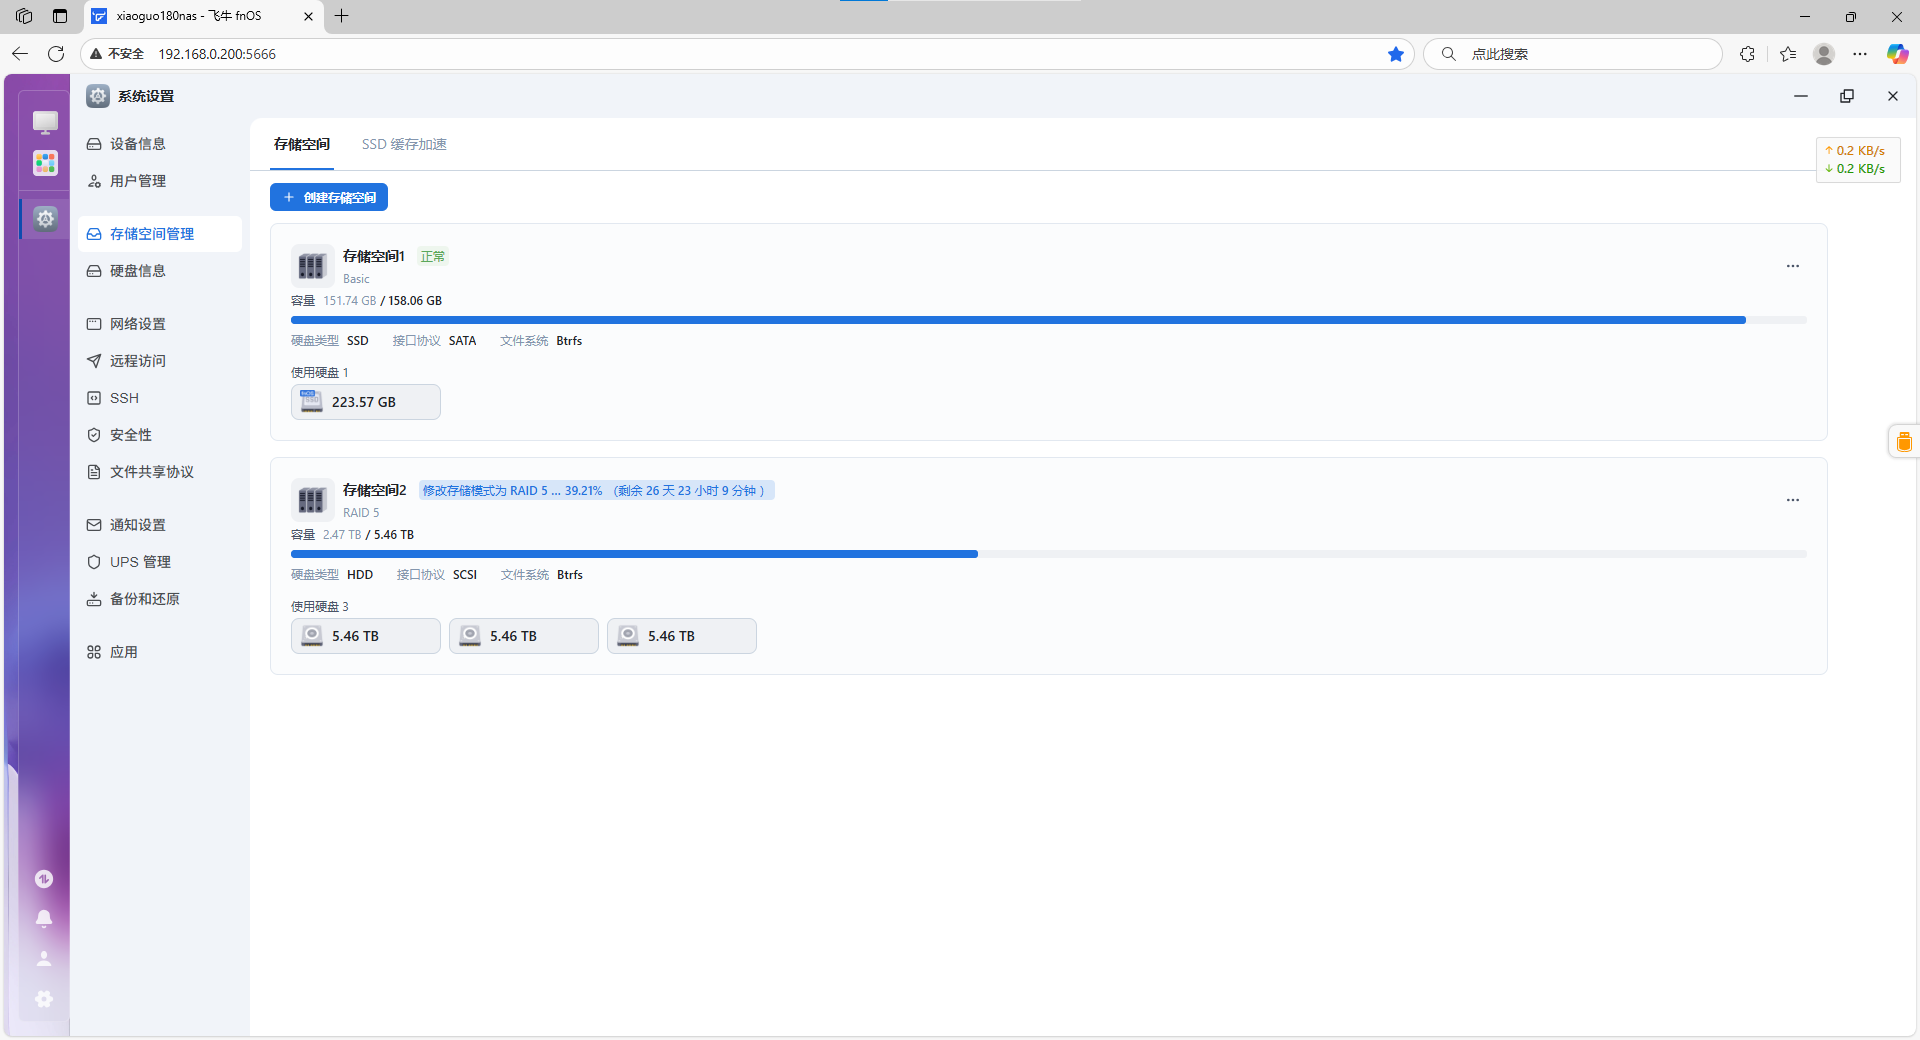Open 安全性 in settings sidebar

tap(160, 435)
